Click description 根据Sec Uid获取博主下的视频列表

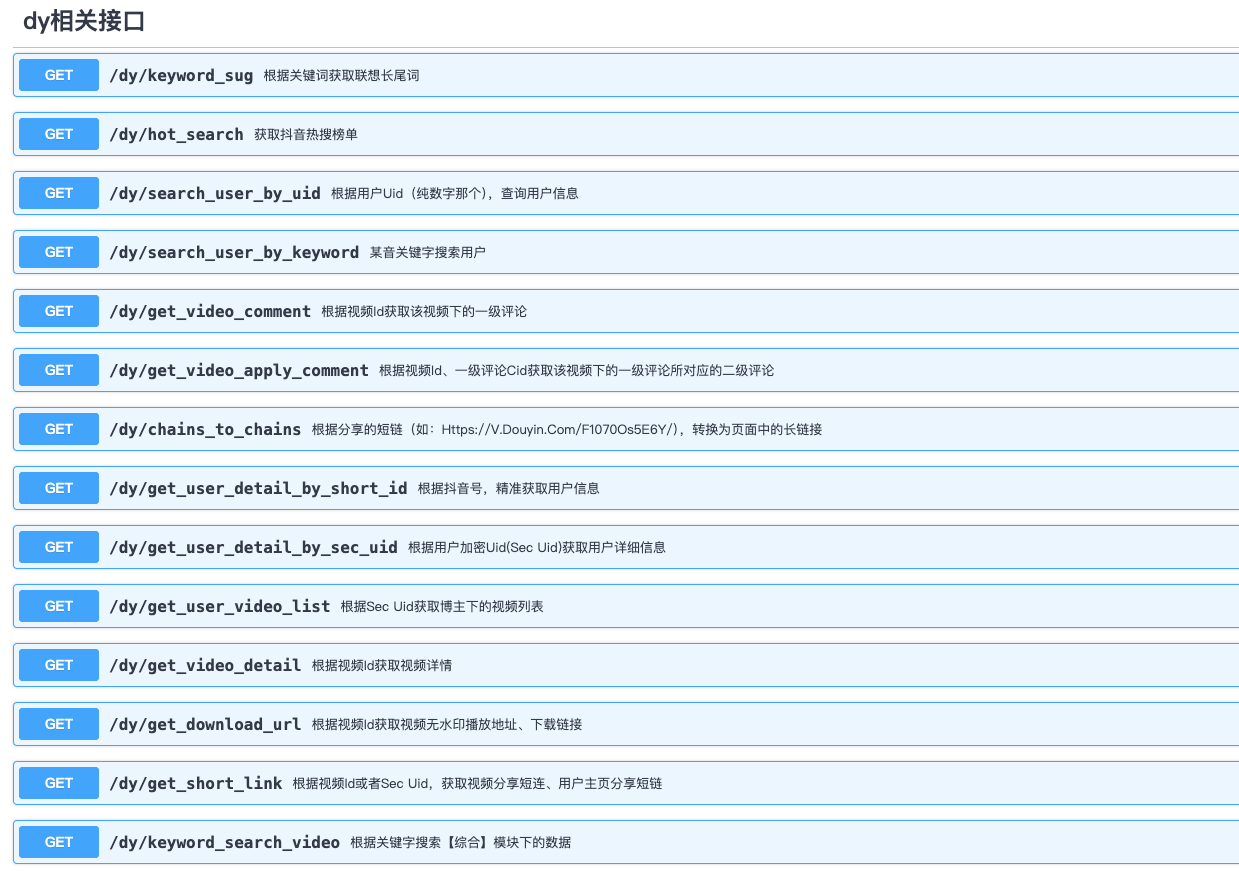tap(442, 607)
